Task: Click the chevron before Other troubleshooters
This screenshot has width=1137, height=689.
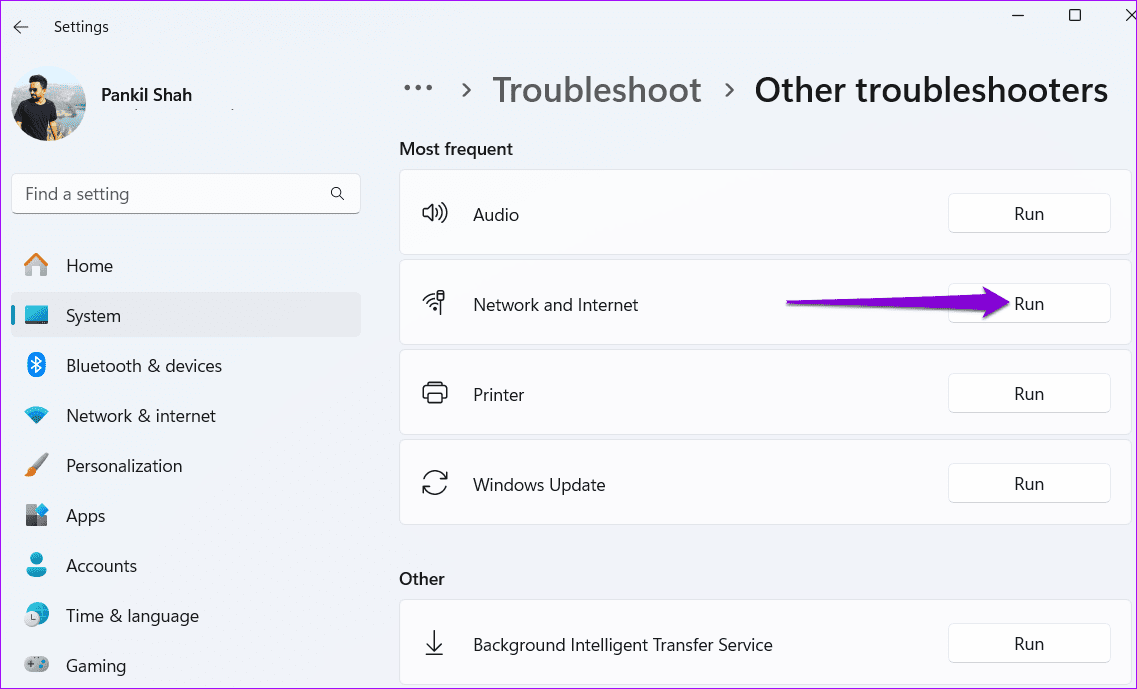Action: (x=729, y=91)
